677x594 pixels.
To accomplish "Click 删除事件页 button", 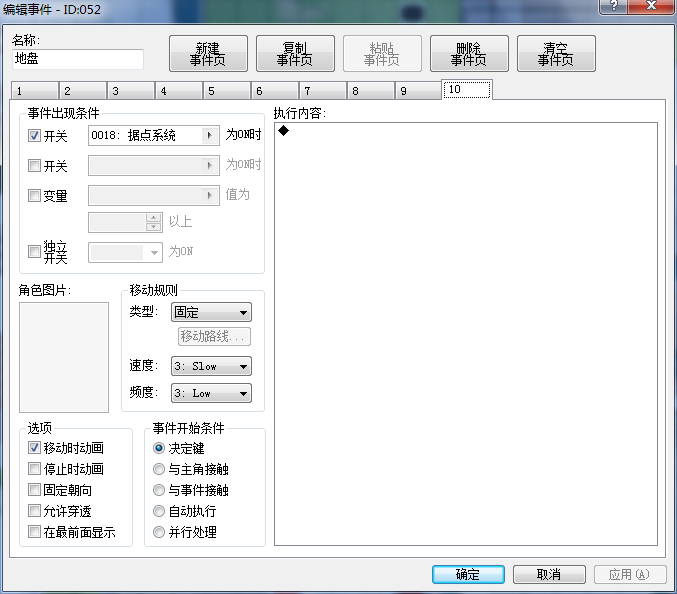I will pyautogui.click(x=469, y=54).
